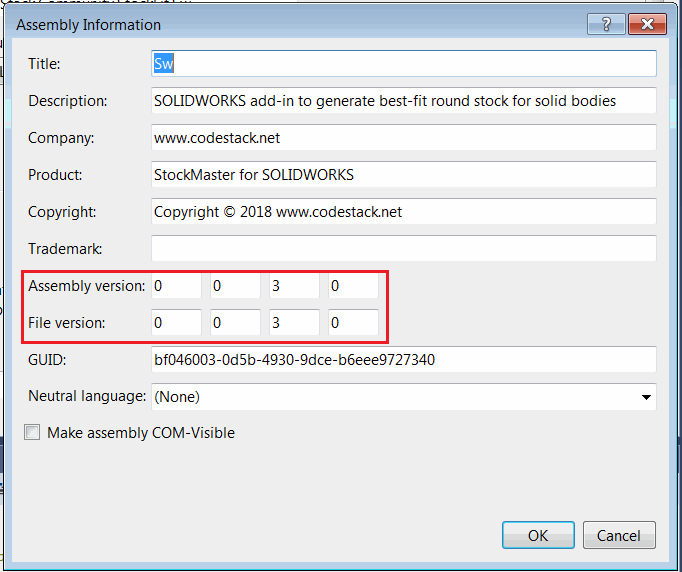Open the Neutral language dropdown
This screenshot has width=682, height=572.
[x=403, y=397]
